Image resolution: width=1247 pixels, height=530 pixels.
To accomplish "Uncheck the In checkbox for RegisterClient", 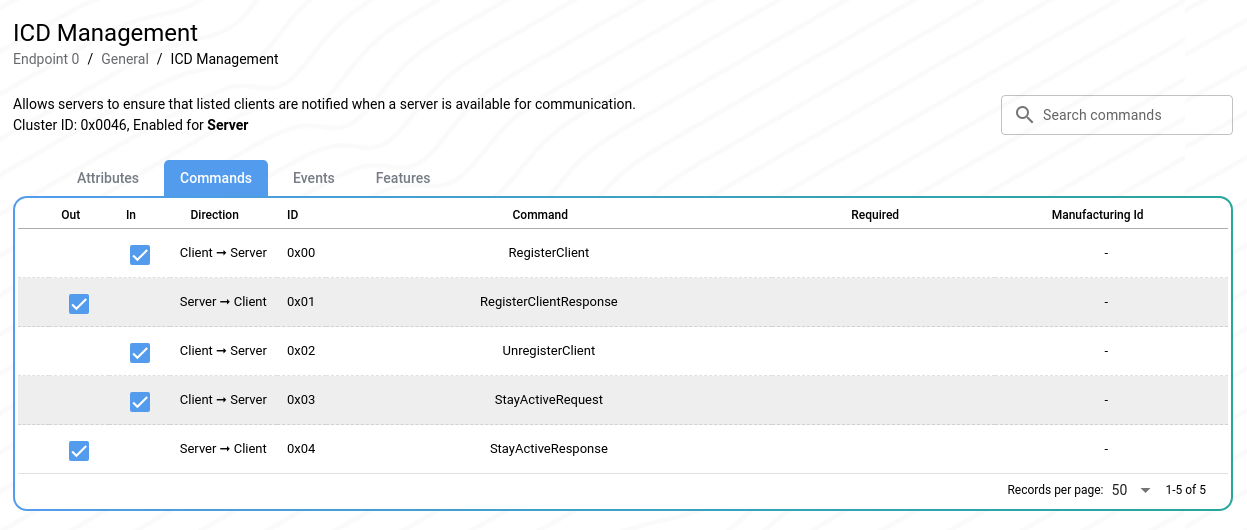I will [140, 255].
